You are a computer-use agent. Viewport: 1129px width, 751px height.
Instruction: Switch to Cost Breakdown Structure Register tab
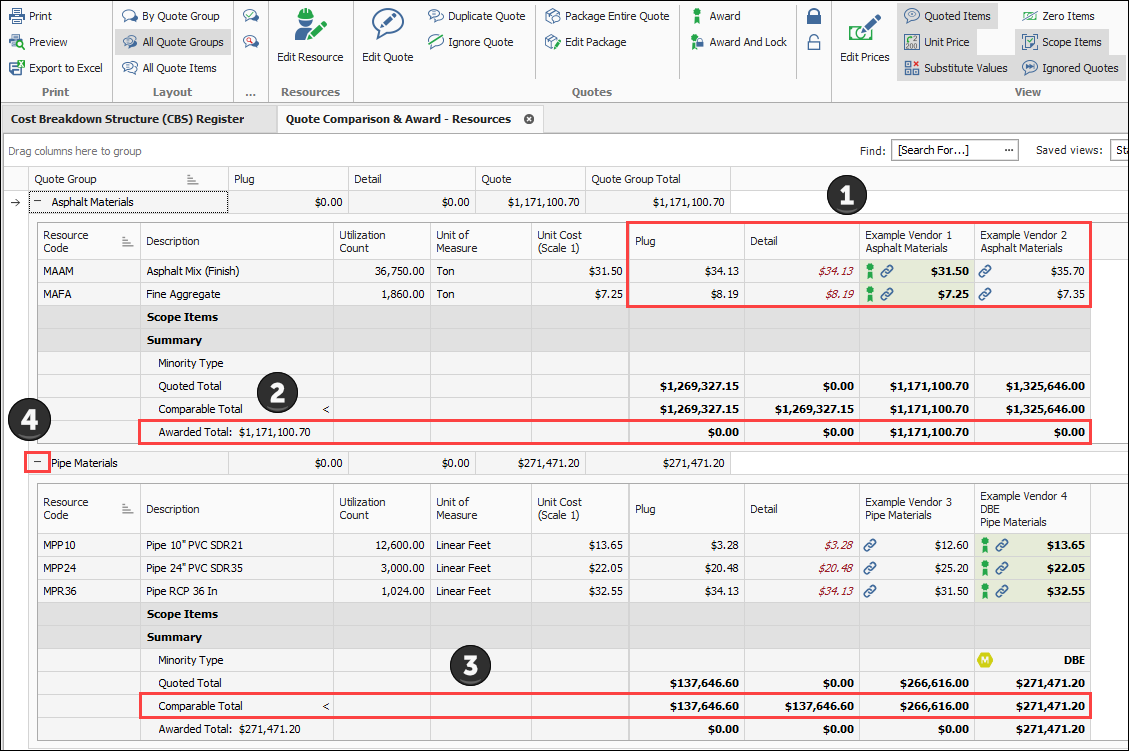127,119
